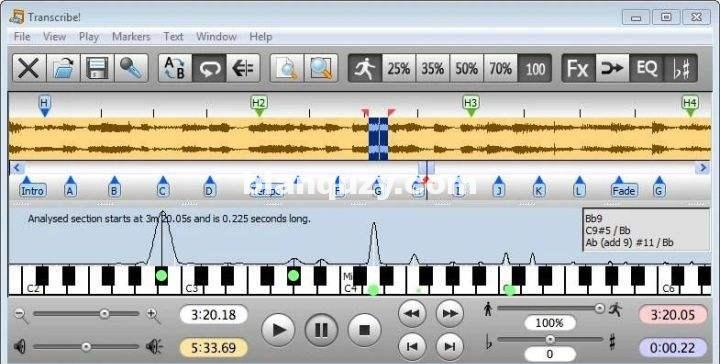Toggle the running-man speed button
The height and width of the screenshot is (364, 721).
click(365, 68)
